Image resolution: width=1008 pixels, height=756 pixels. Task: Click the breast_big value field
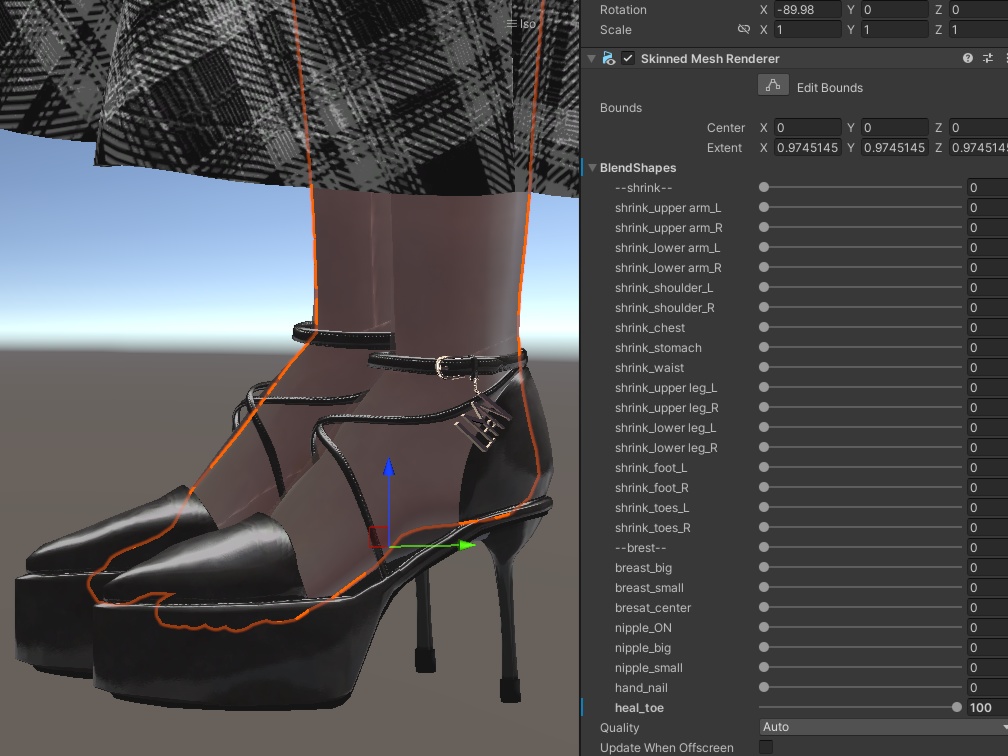pos(985,567)
